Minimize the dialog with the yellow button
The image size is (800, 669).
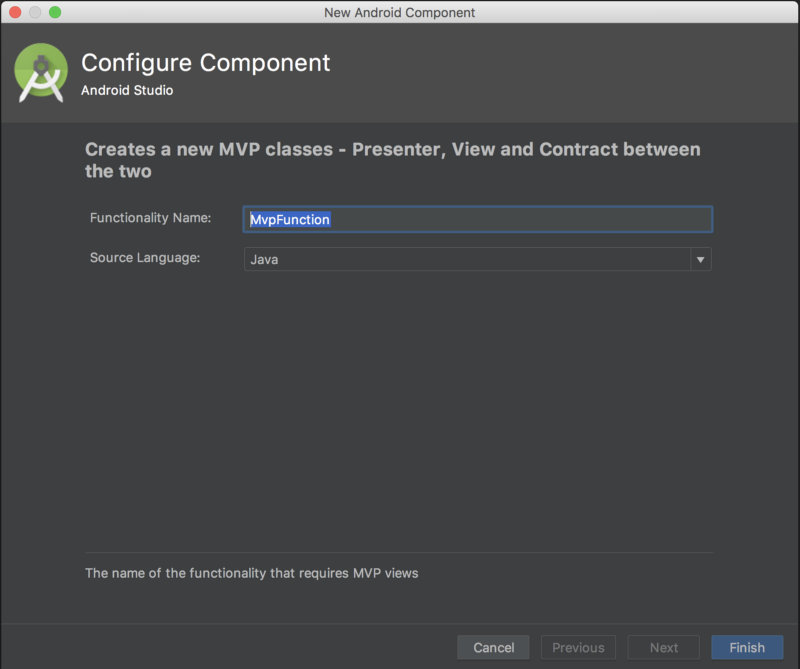(35, 12)
